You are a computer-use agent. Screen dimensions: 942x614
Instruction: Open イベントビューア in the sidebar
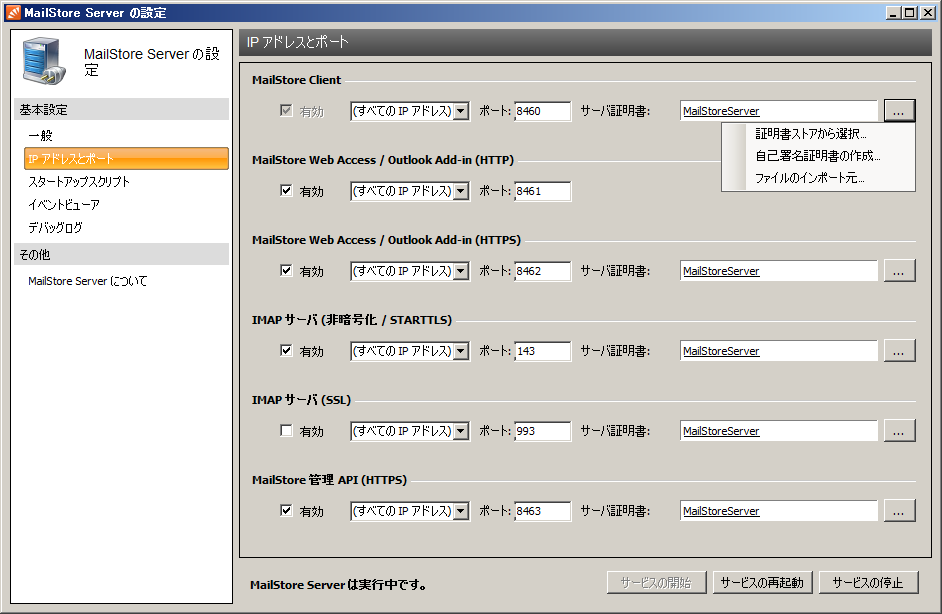tap(64, 205)
